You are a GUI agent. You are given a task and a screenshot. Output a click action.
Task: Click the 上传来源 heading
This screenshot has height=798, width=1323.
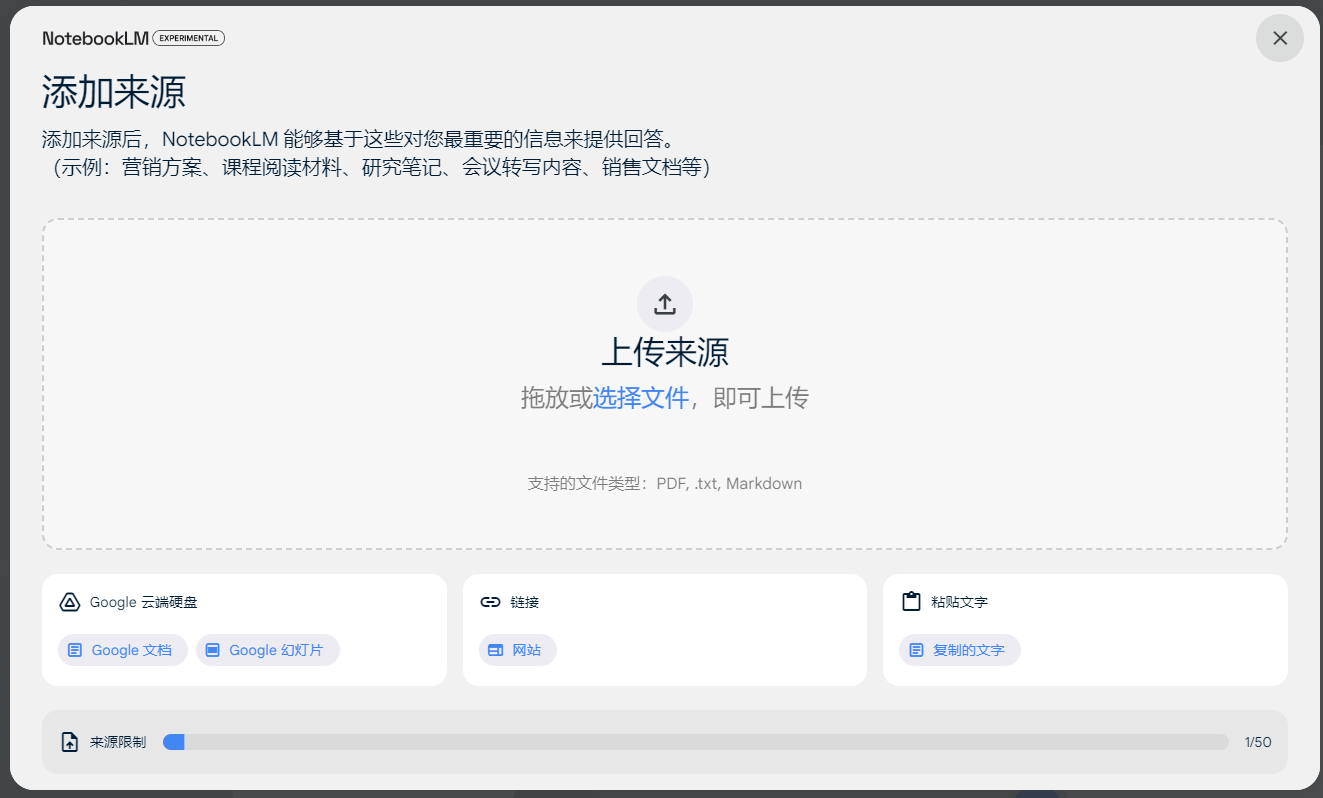(x=665, y=352)
